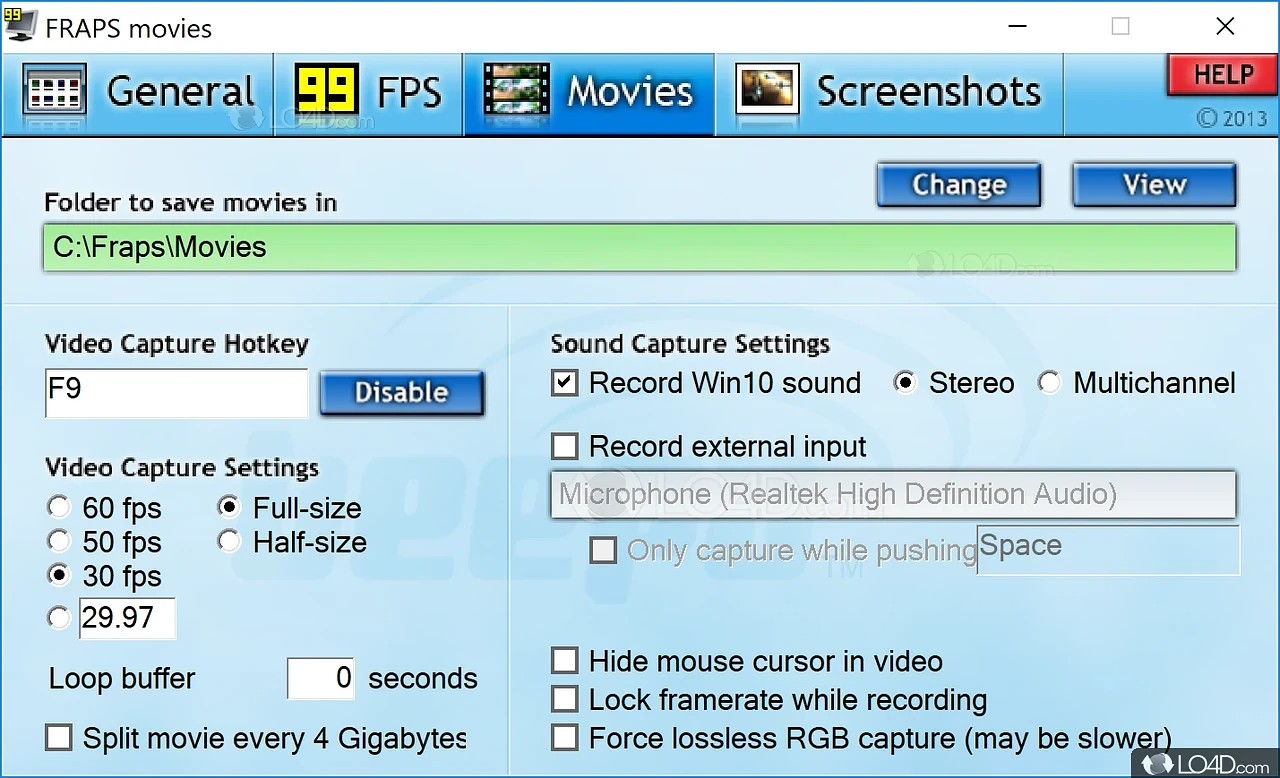Click the Loop buffer seconds field
The width and height of the screenshot is (1280, 778).
321,679
